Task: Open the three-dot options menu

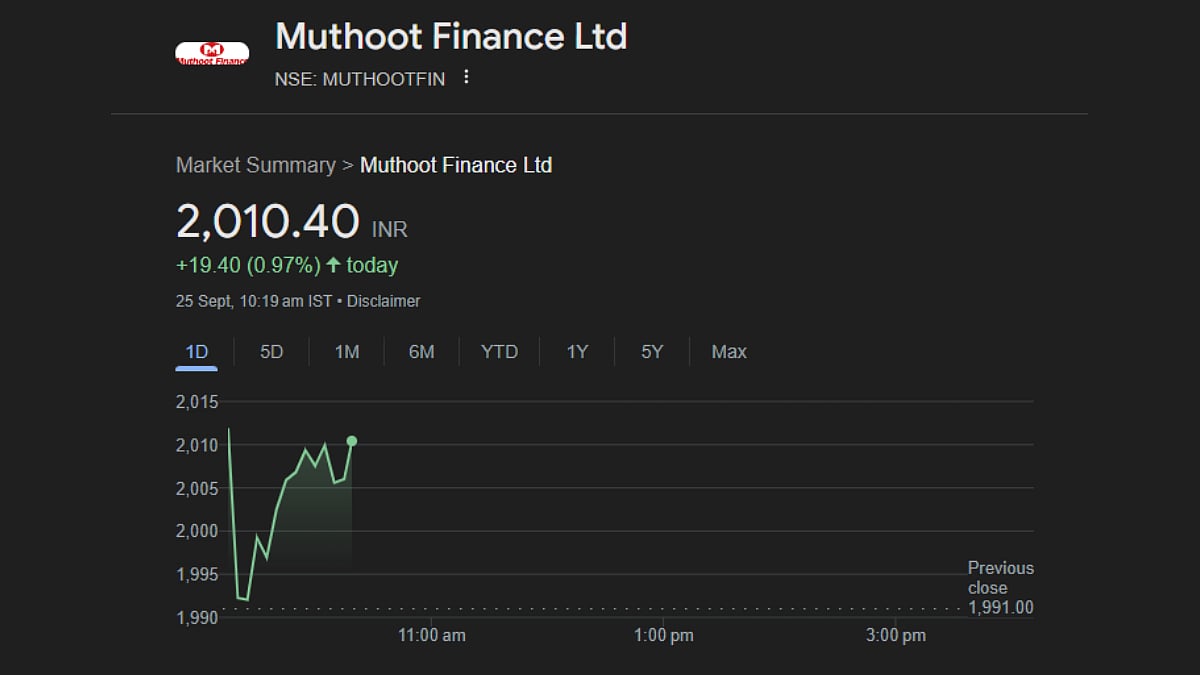Action: [x=466, y=78]
